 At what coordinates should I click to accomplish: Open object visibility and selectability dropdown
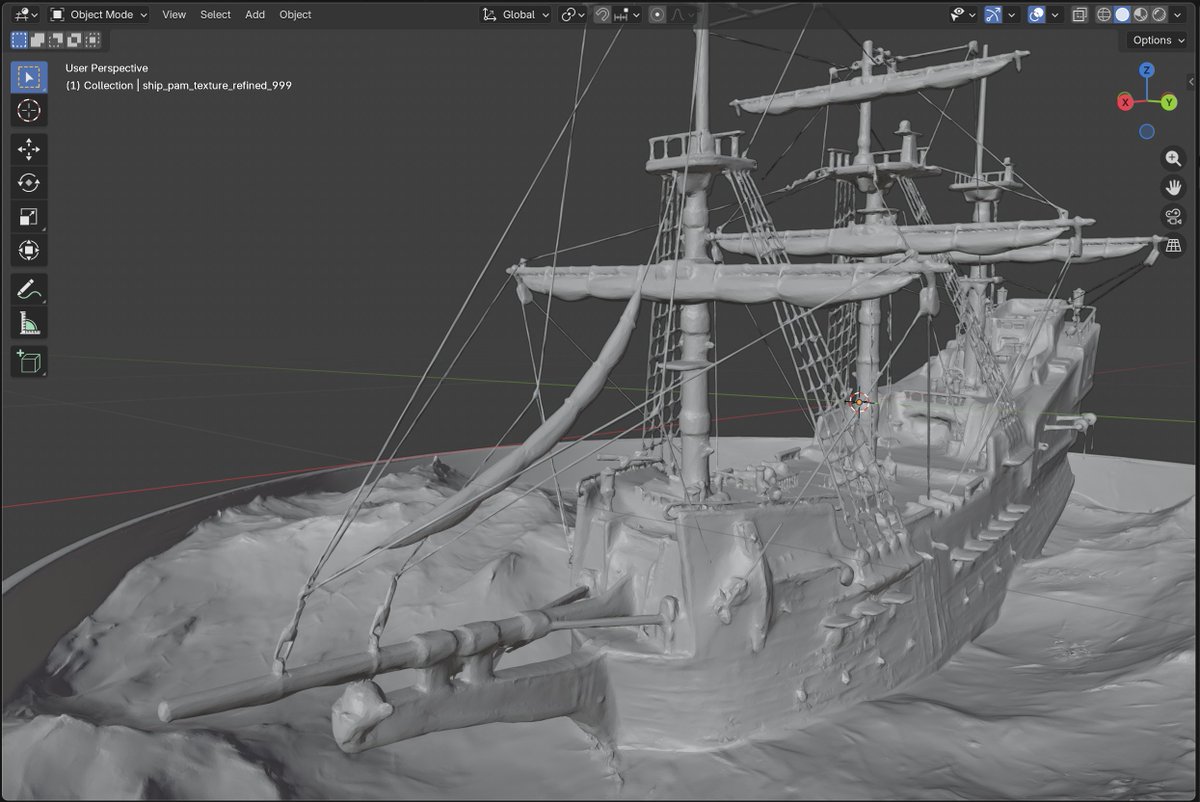click(x=964, y=15)
